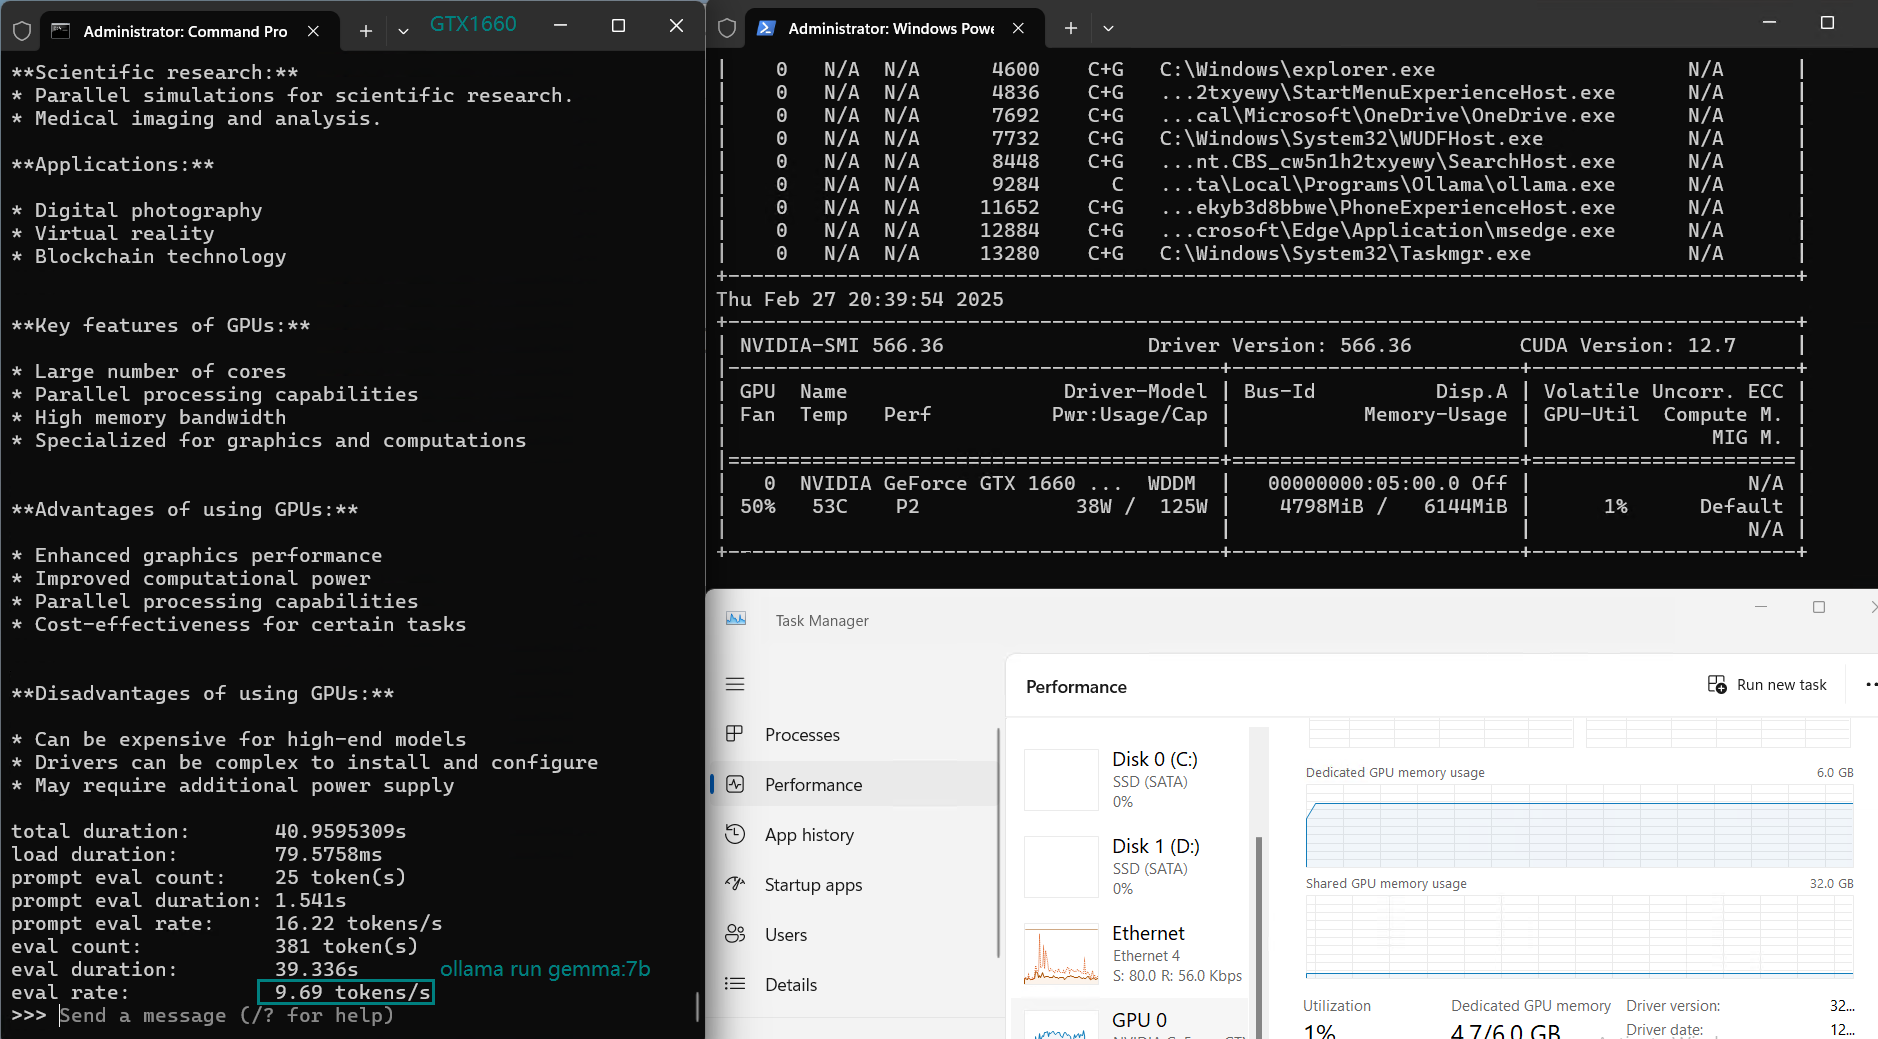Open the Processes page in Task Manager
This screenshot has width=1878, height=1039.
(x=801, y=735)
